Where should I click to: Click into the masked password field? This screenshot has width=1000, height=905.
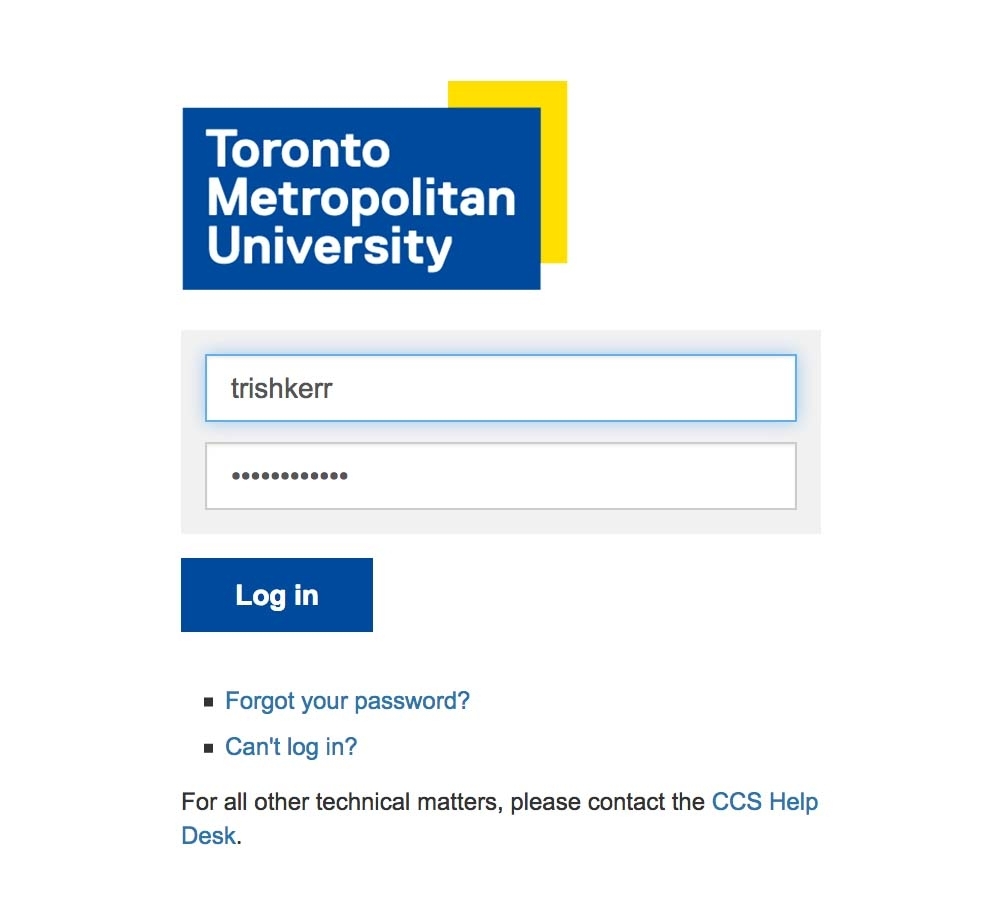[x=500, y=476]
